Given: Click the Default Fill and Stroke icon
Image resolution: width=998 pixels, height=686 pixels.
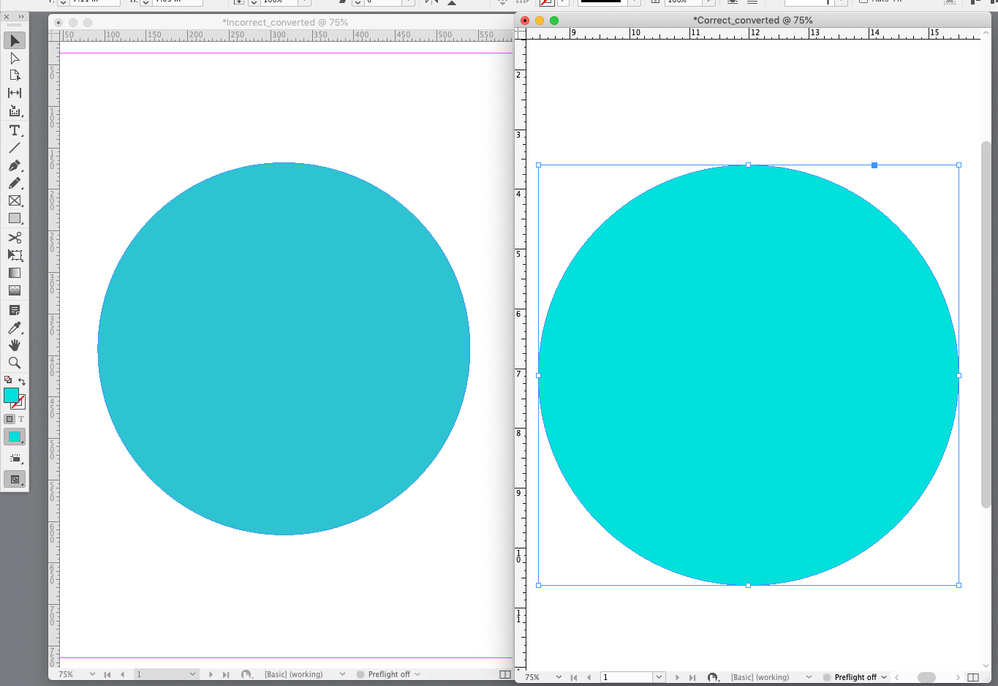Looking at the screenshot, I should pos(8,380).
